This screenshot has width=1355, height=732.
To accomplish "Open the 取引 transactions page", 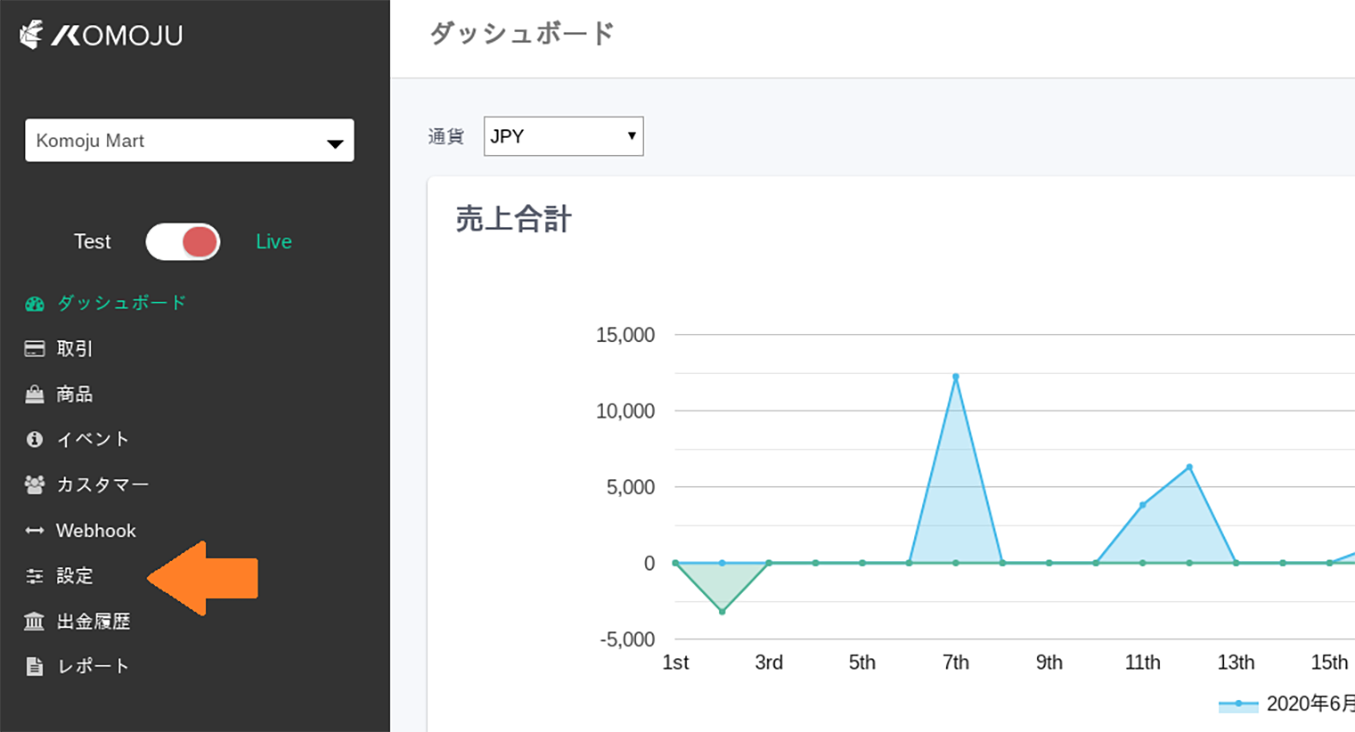I will tap(75, 349).
